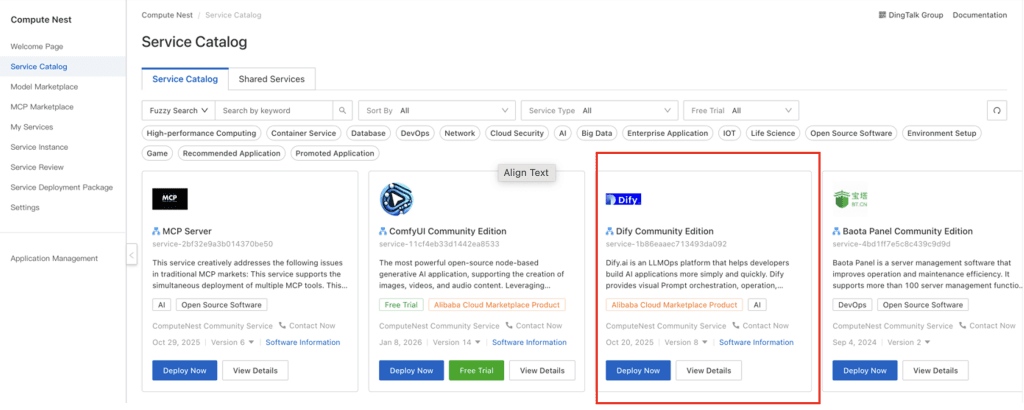Collapse the sidebar with the arrow handle
Screen dimensions: 1024x410
point(132,254)
